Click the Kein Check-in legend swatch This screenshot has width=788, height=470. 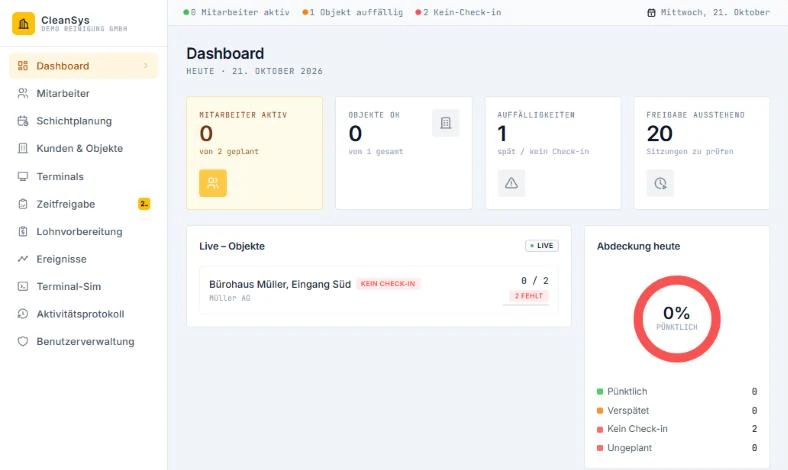pyautogui.click(x=600, y=429)
